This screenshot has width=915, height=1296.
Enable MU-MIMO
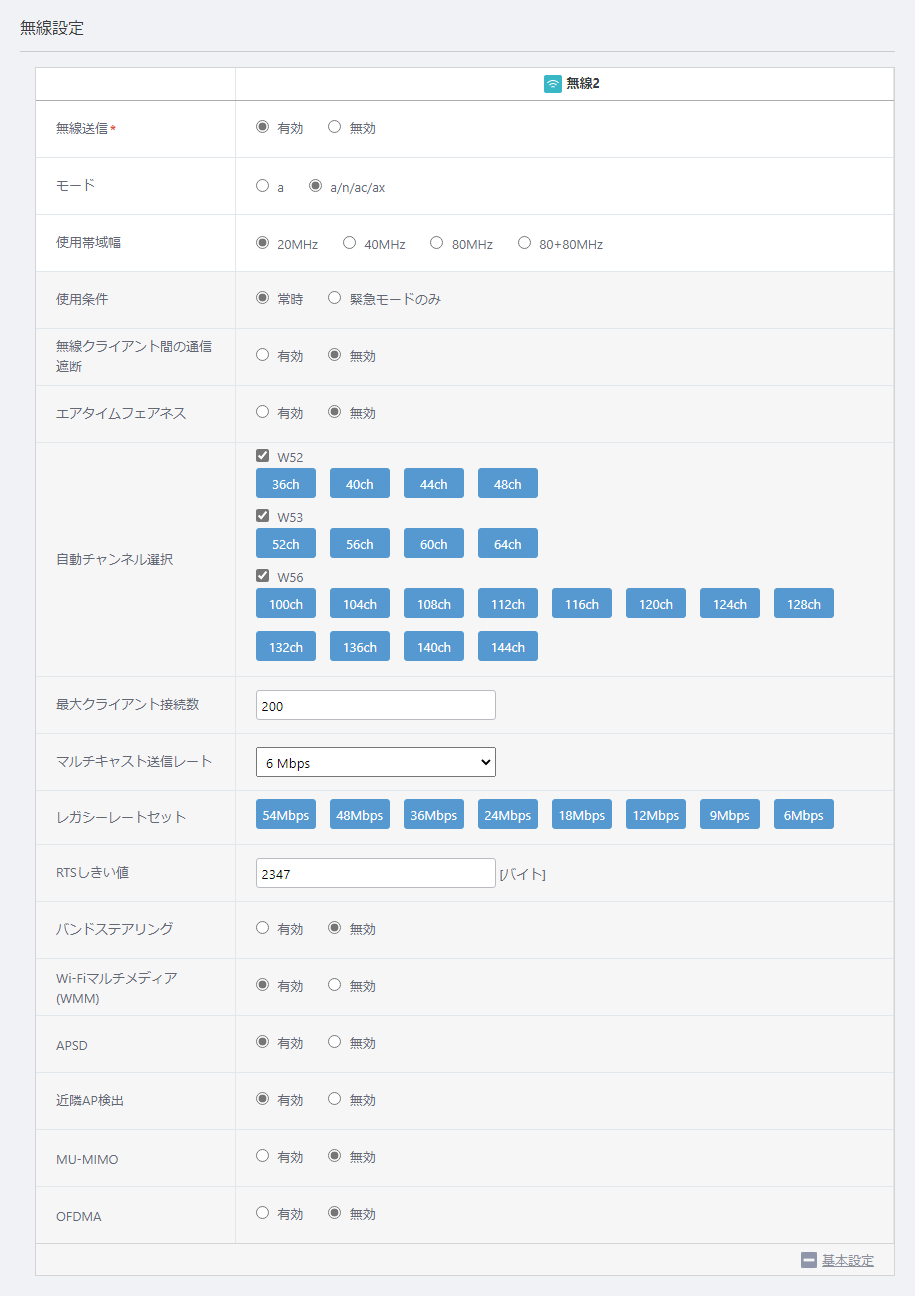[x=263, y=1156]
